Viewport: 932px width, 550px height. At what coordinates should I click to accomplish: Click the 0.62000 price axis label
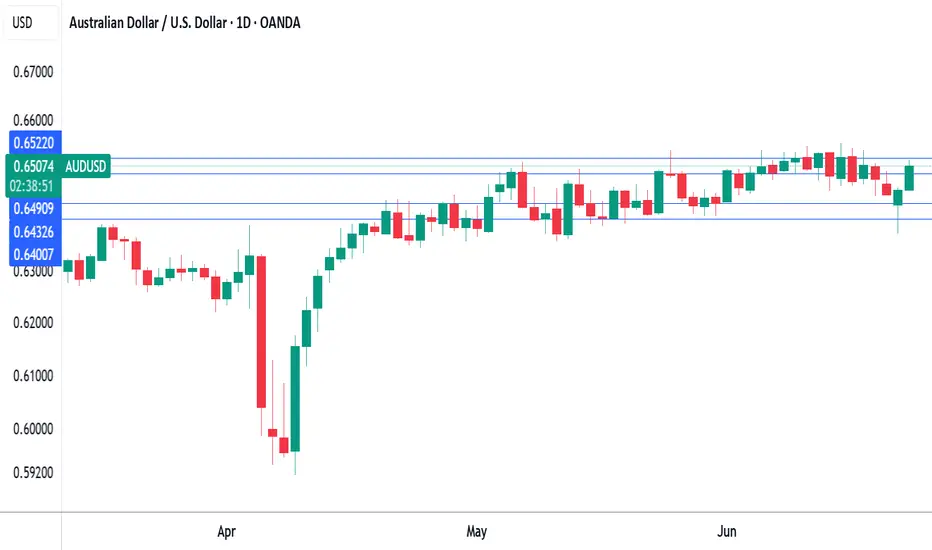pyautogui.click(x=33, y=323)
